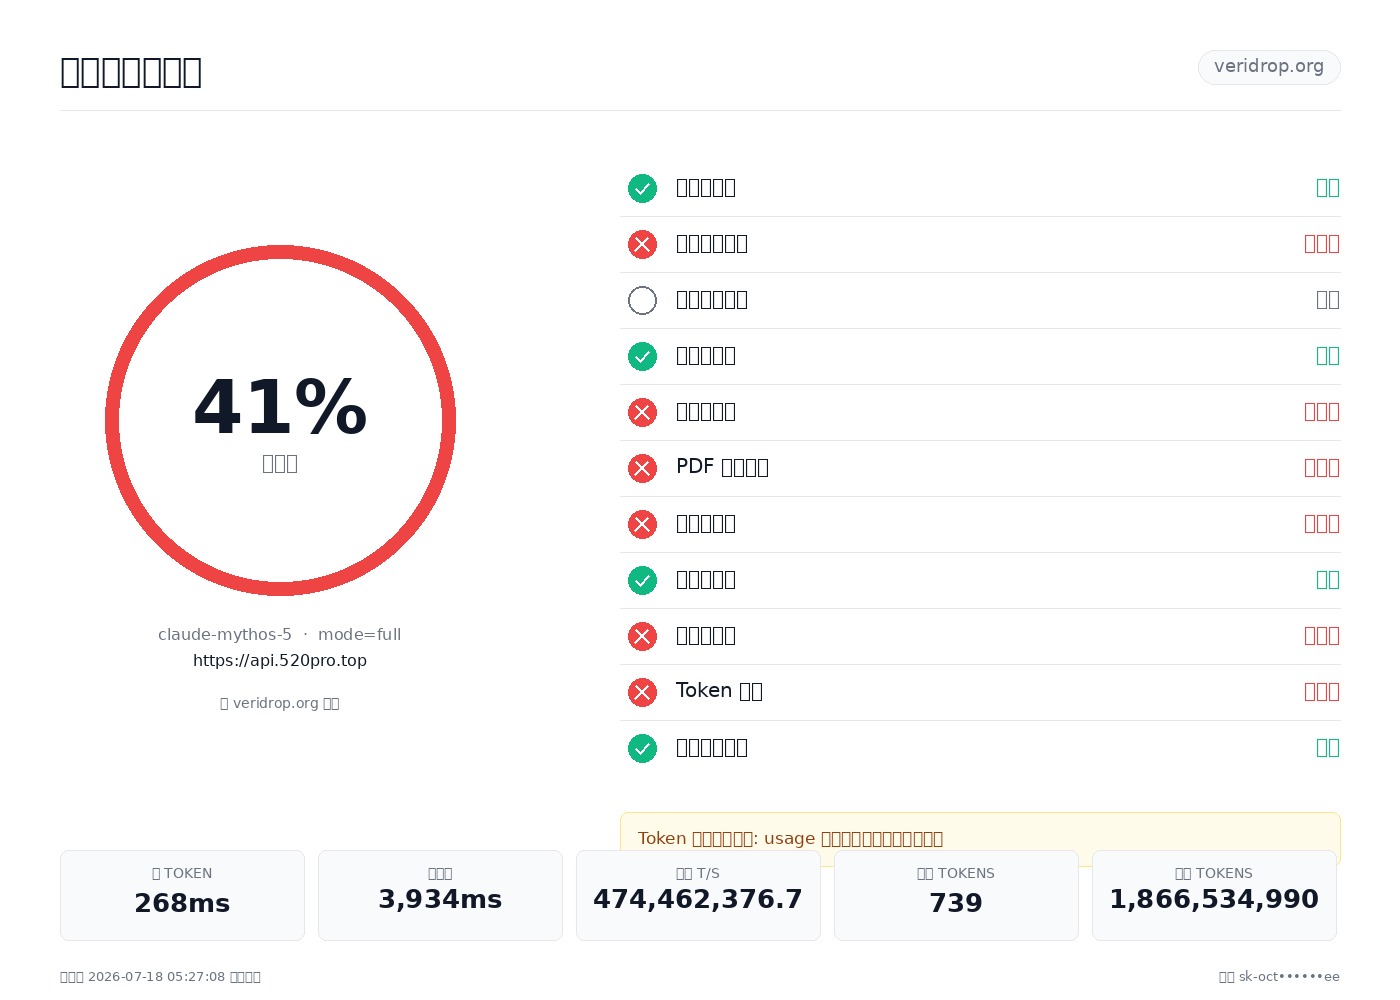
Task: Click the green check icon in the top row
Action: [642, 188]
